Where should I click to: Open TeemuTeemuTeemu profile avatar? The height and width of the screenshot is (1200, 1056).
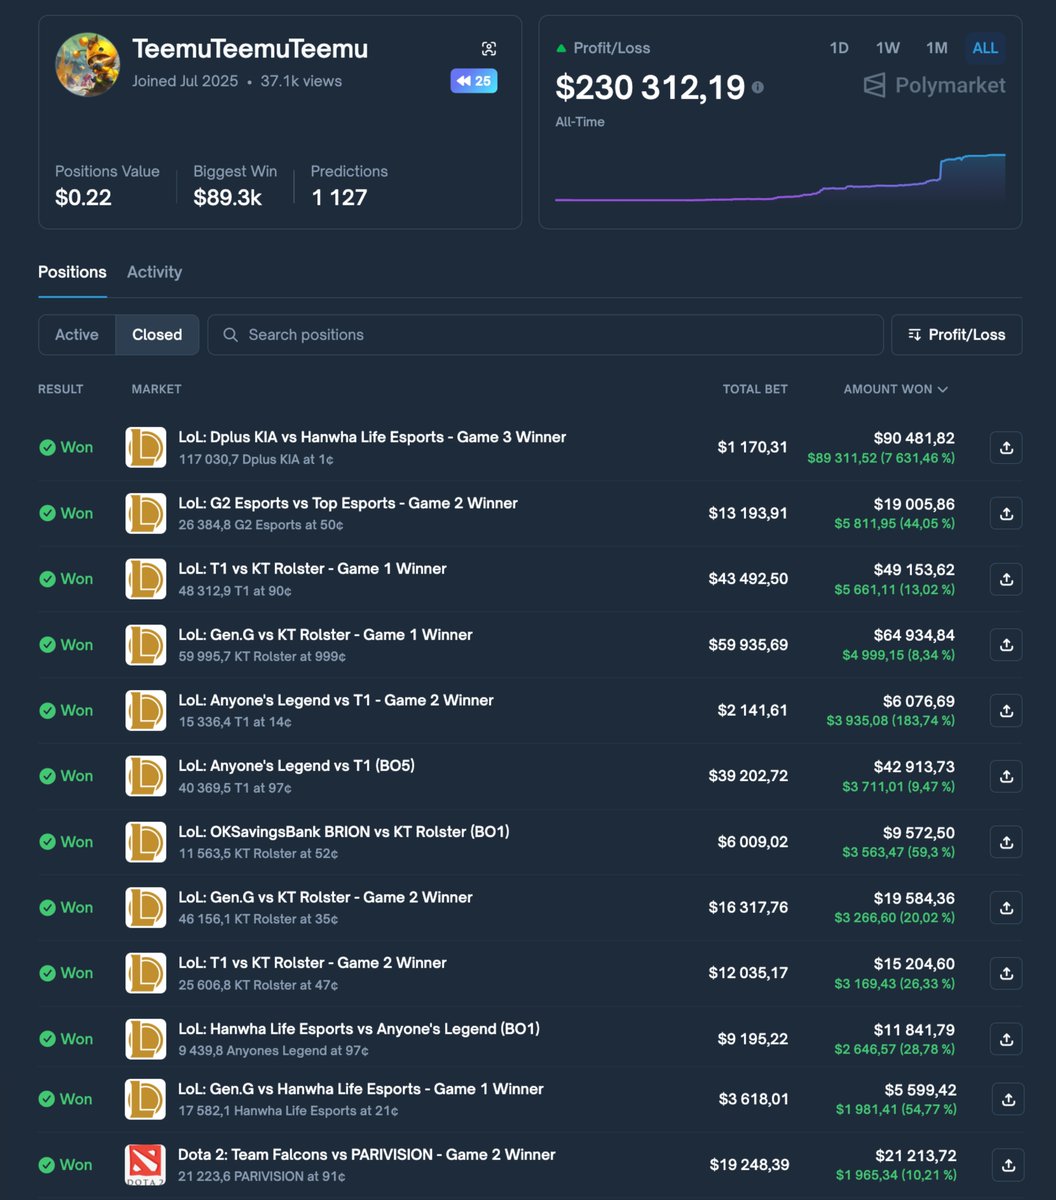[x=88, y=64]
